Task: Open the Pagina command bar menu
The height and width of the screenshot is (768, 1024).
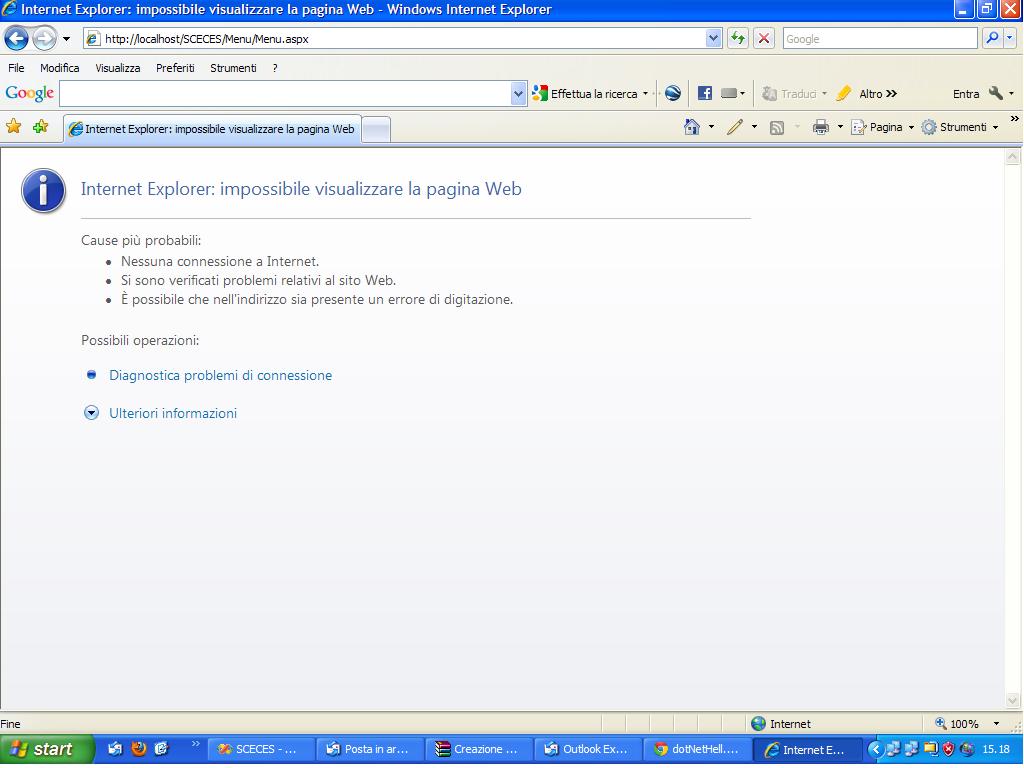Action: [x=882, y=127]
